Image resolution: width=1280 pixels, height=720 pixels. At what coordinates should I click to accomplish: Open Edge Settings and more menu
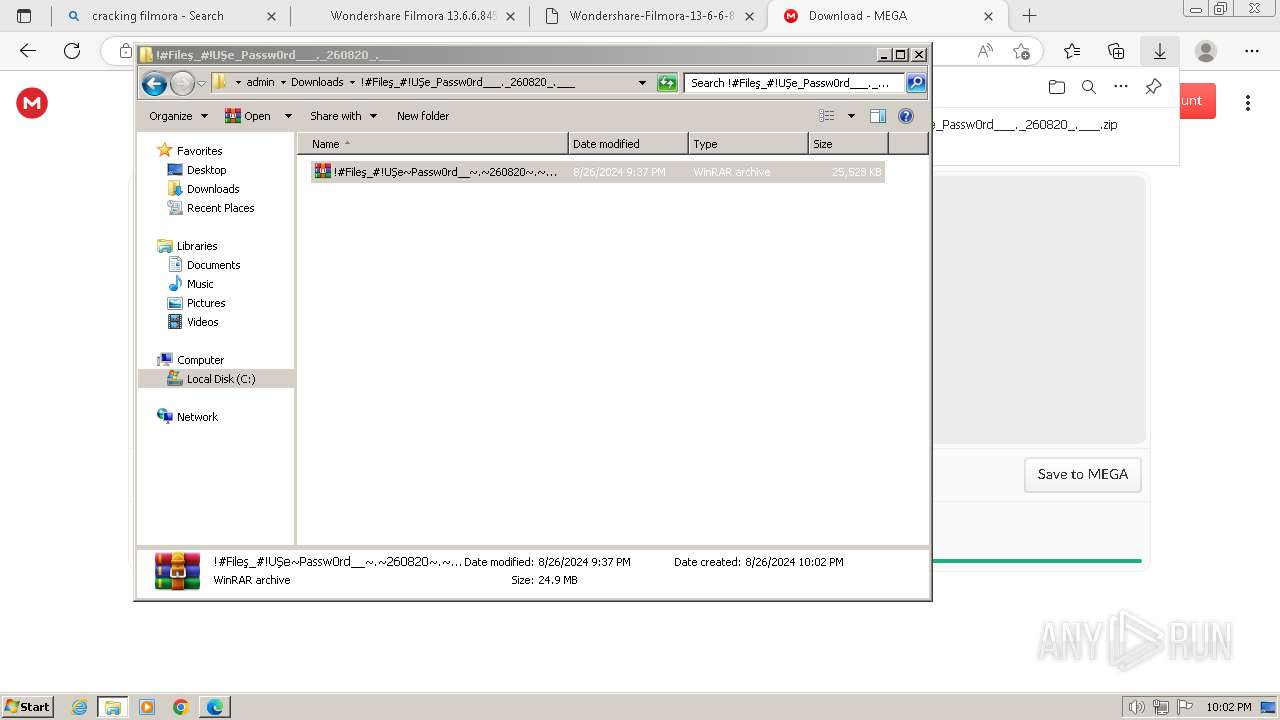click(1252, 51)
